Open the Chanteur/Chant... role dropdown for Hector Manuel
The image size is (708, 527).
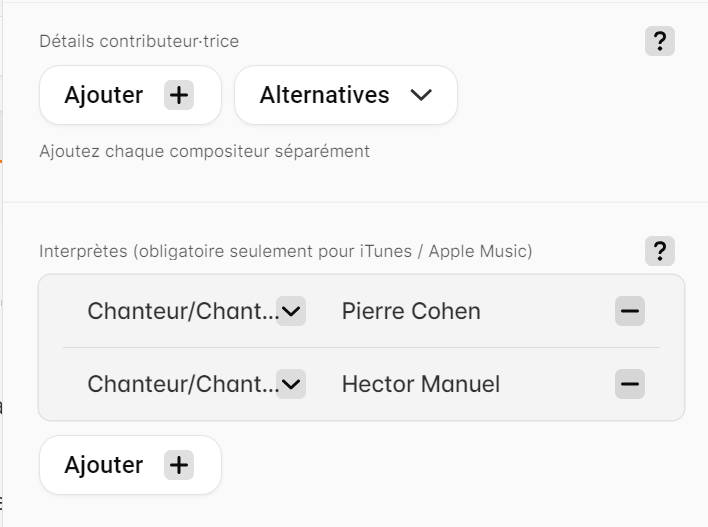[x=196, y=384]
